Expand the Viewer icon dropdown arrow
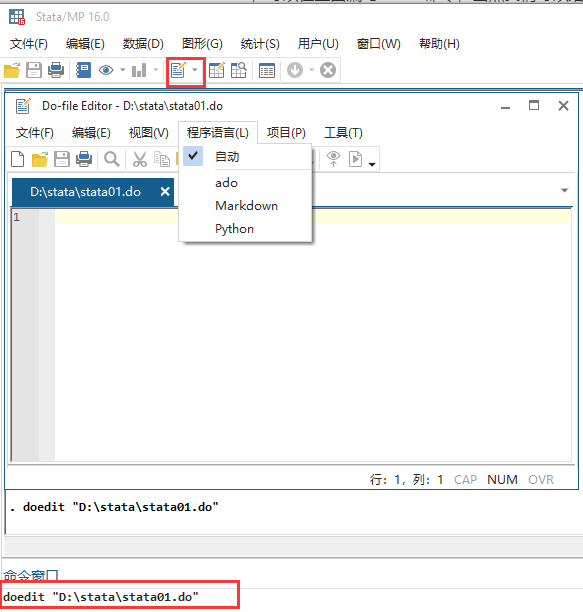The width and height of the screenshot is (583, 612). [123, 70]
